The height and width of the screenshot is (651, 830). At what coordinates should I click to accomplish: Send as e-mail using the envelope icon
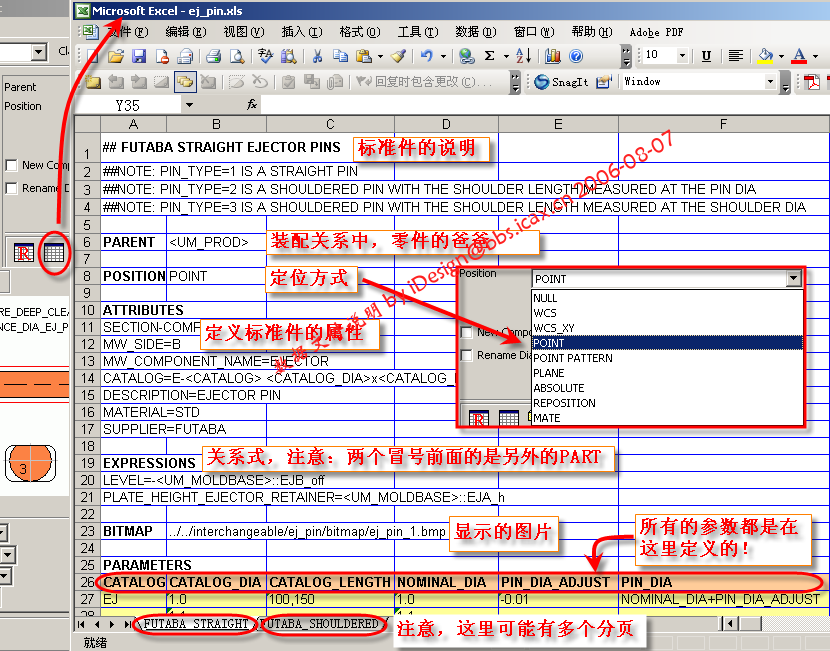pos(185,56)
